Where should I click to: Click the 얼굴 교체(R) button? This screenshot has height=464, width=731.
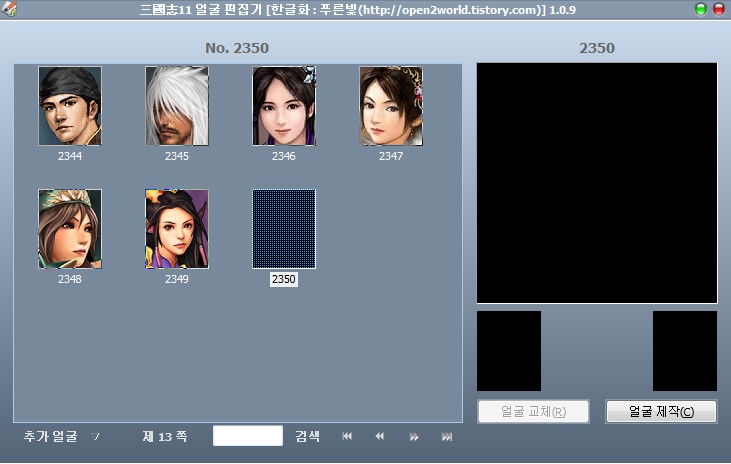(533, 411)
